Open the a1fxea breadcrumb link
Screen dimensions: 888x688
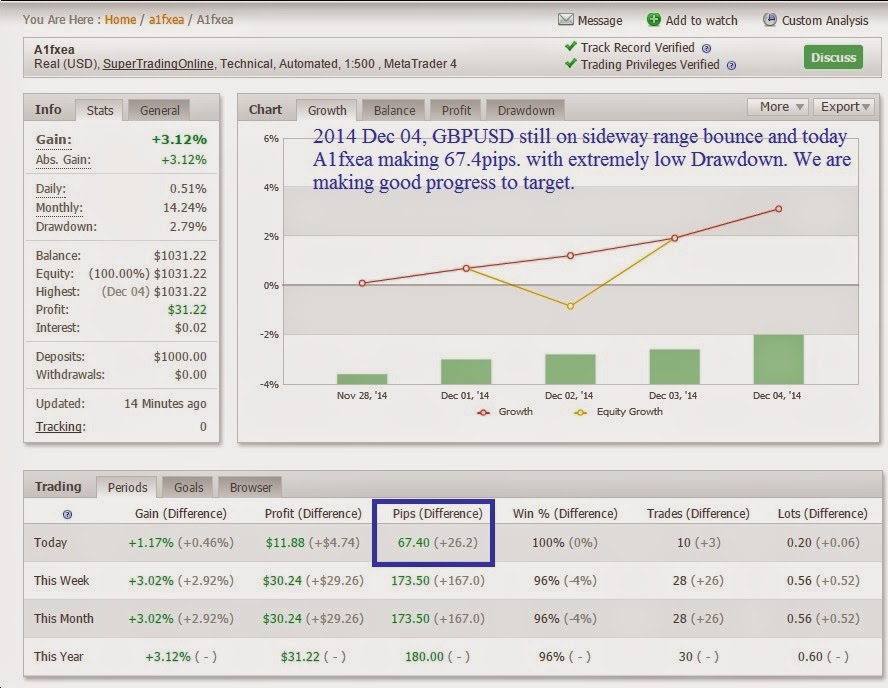pyautogui.click(x=166, y=20)
